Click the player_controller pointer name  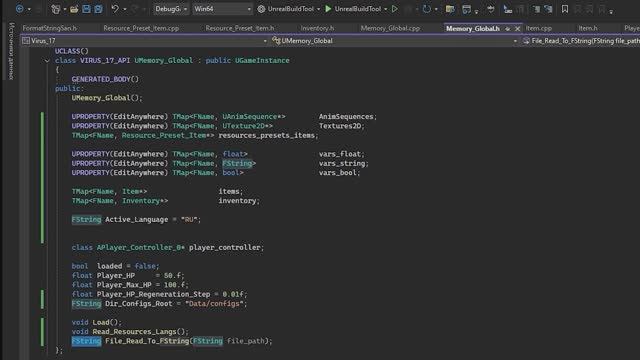[x=224, y=248]
